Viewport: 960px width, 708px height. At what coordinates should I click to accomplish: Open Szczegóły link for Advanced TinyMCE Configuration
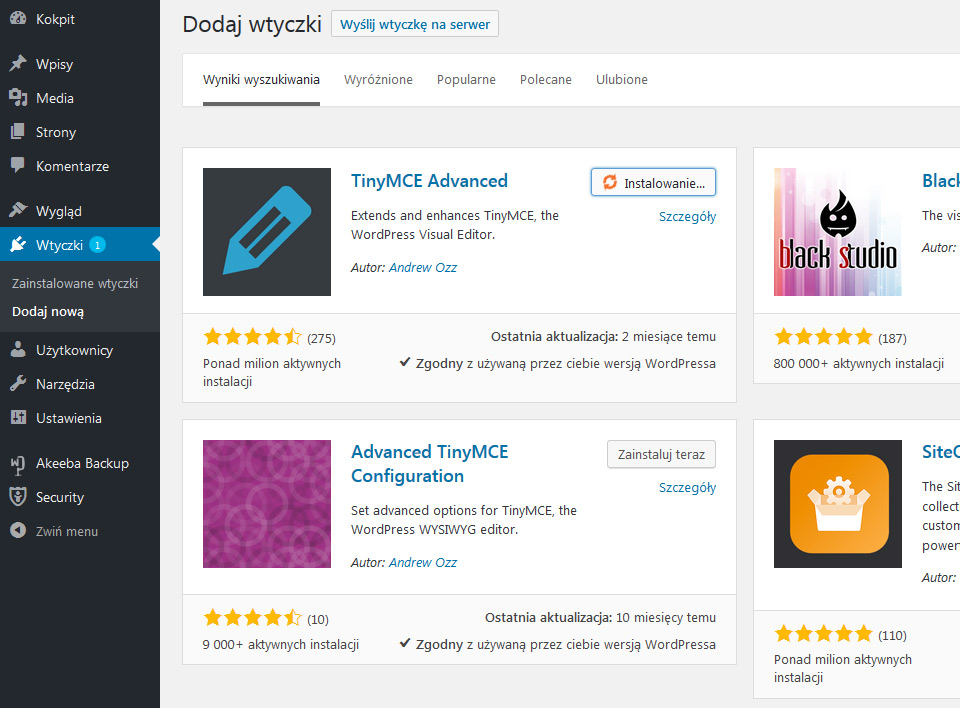click(x=687, y=488)
